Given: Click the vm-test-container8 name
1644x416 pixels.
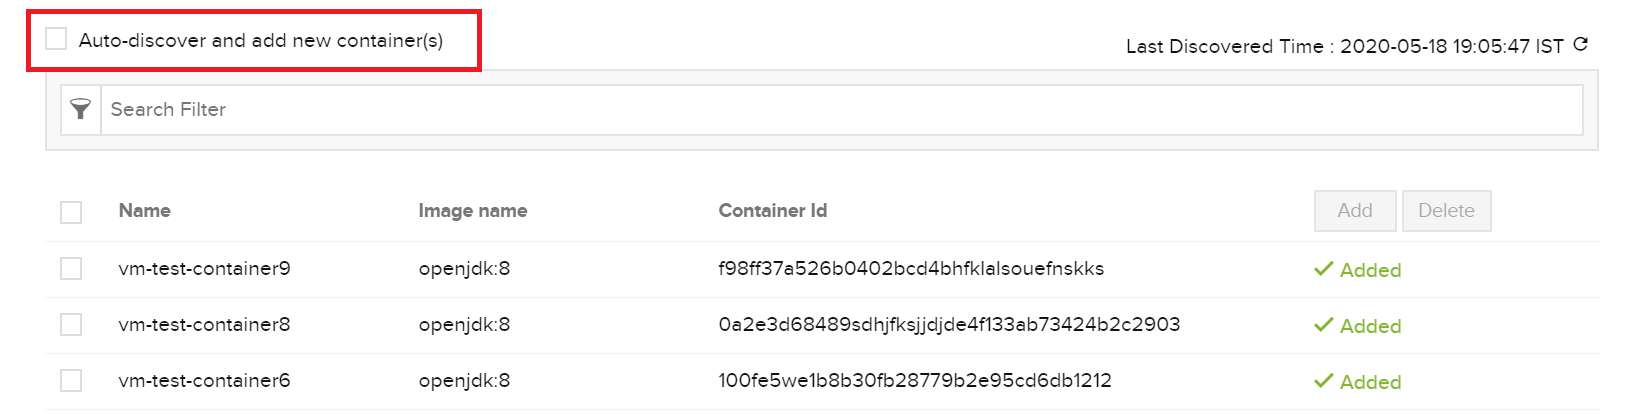Looking at the screenshot, I should [204, 325].
